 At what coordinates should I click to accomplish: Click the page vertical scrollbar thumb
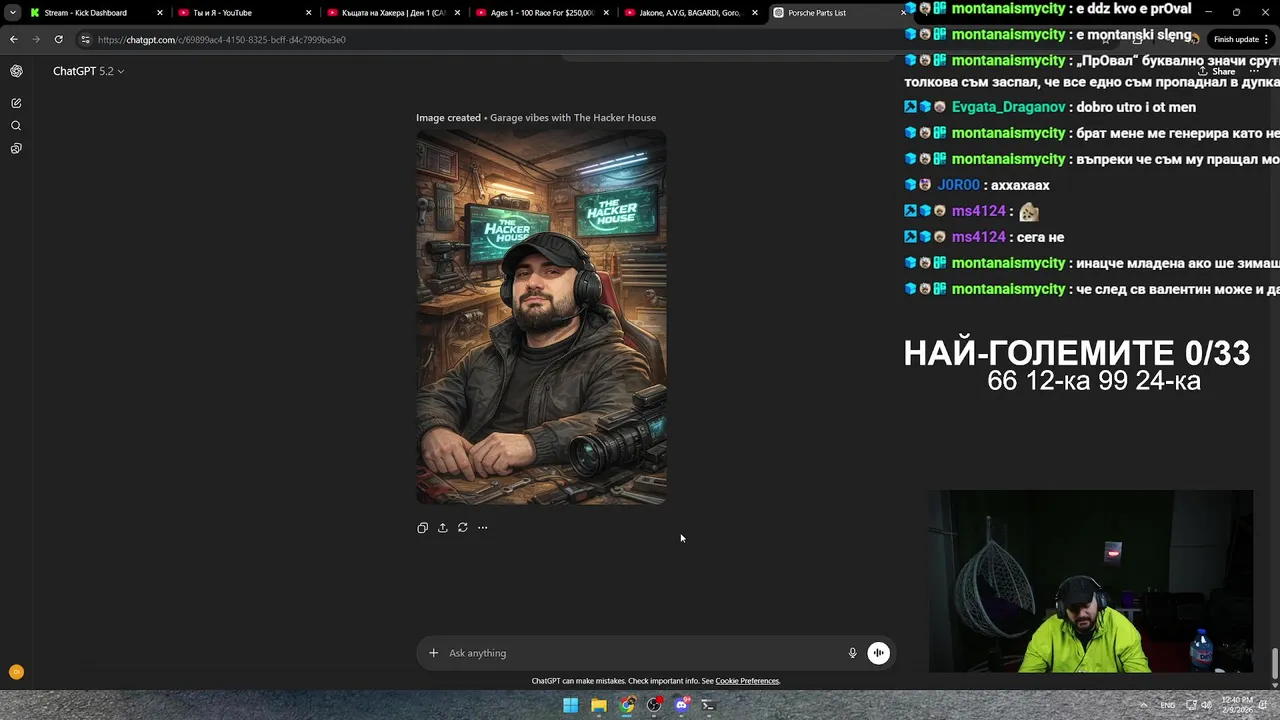(1275, 662)
